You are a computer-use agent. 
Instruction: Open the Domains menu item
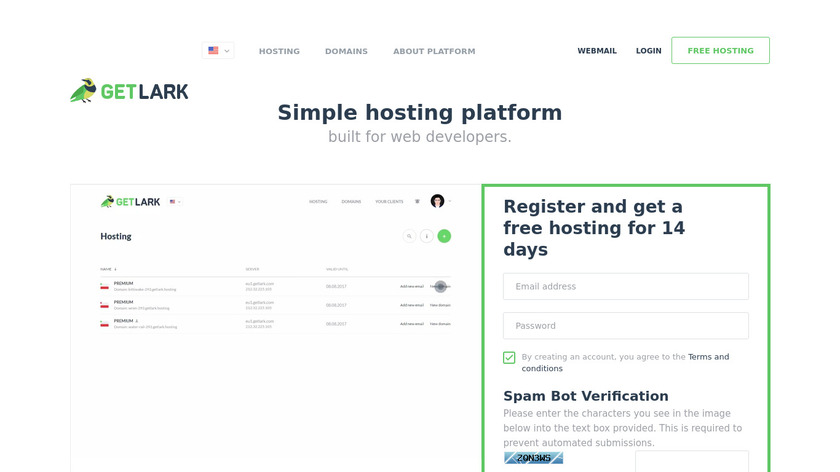(346, 51)
